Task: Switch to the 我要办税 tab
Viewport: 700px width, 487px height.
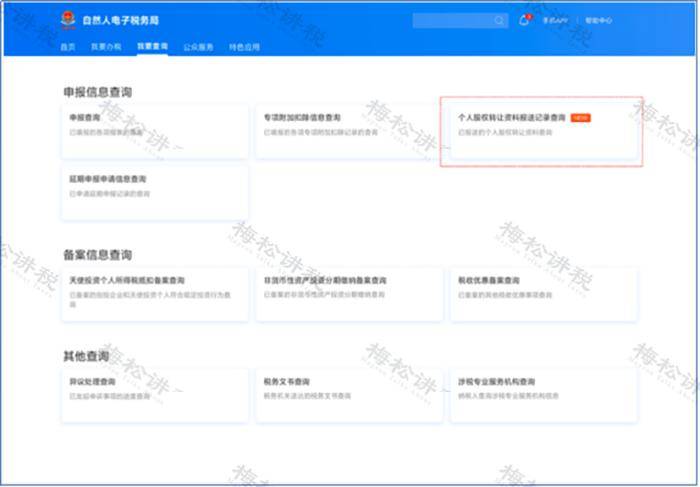Action: 106,47
